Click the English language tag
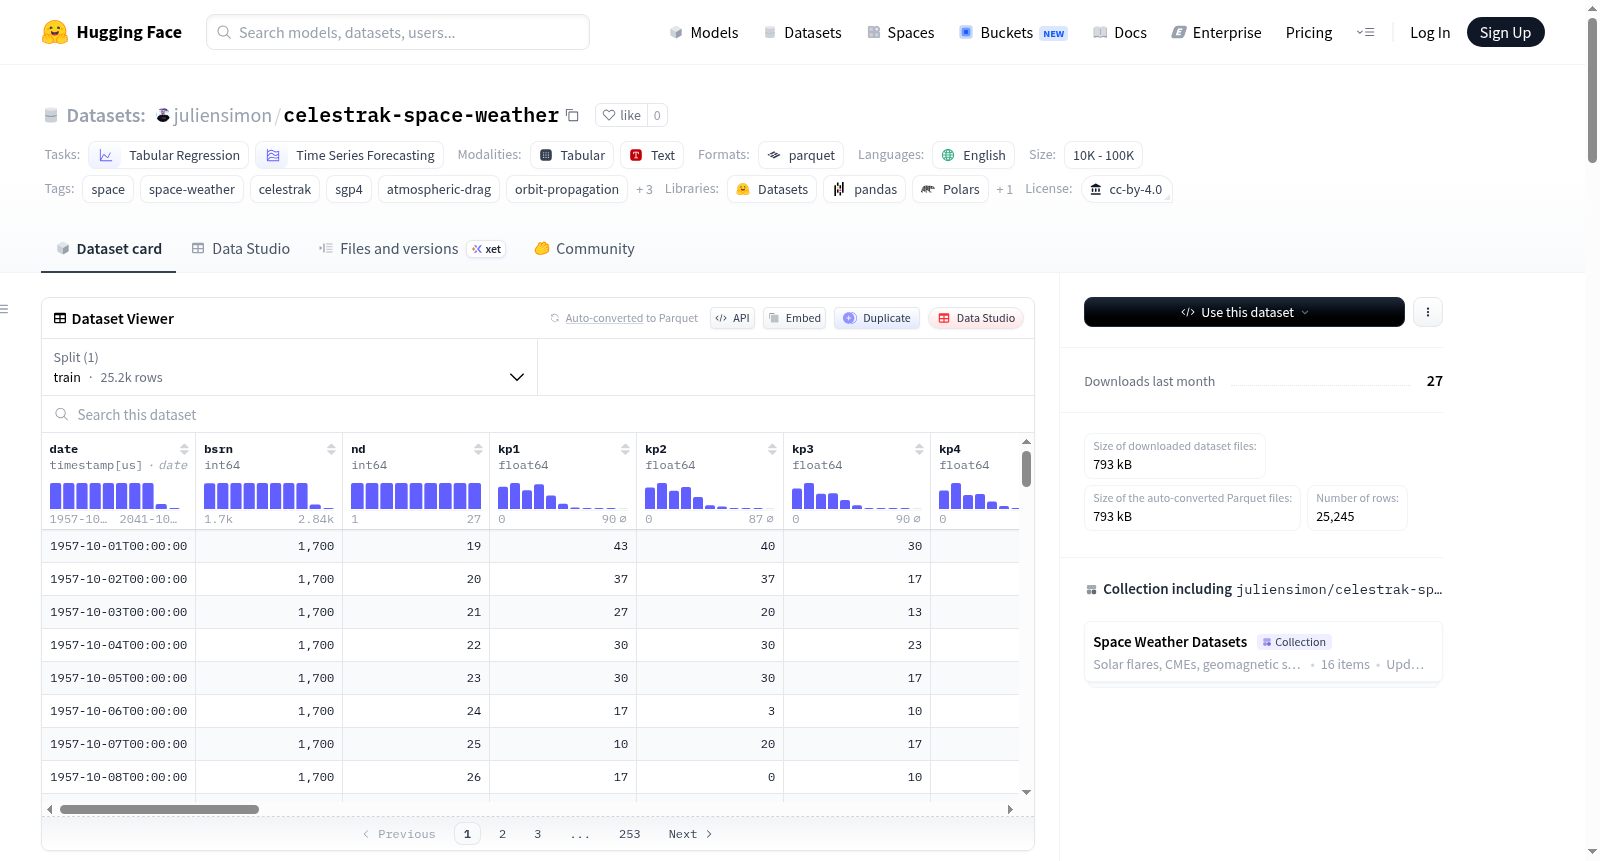The width and height of the screenshot is (1600, 861). tap(973, 155)
